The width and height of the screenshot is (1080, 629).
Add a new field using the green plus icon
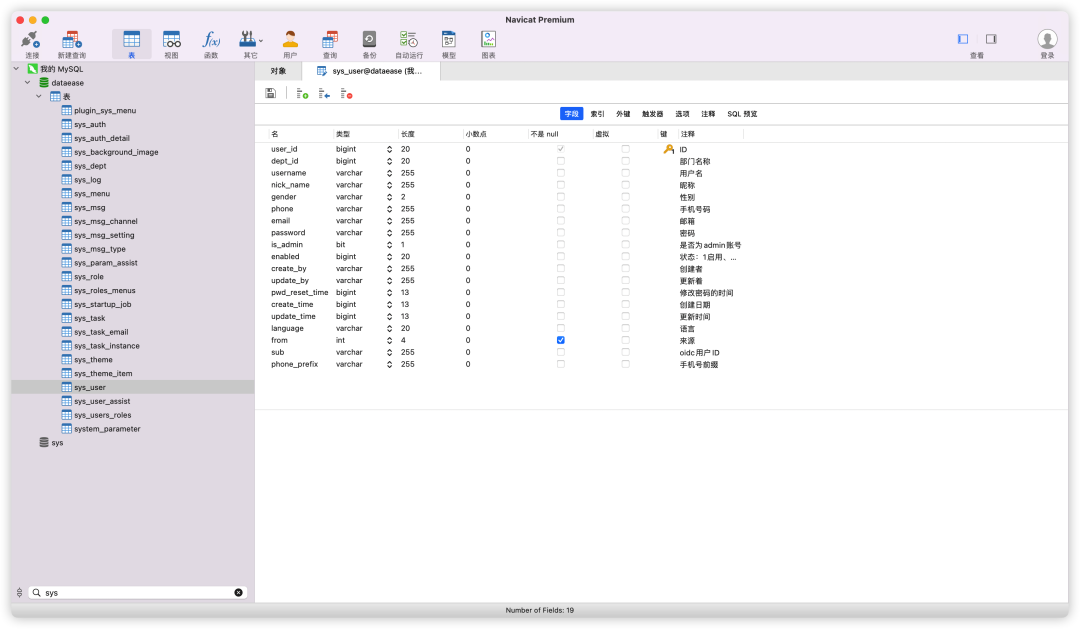[300, 92]
